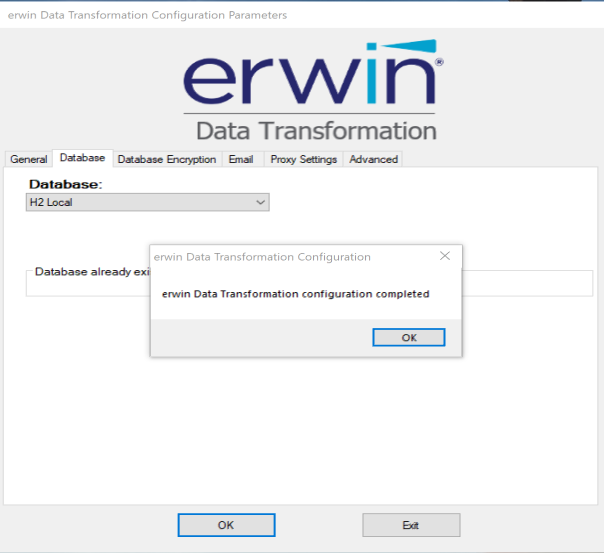Go to the Email tab

241,159
